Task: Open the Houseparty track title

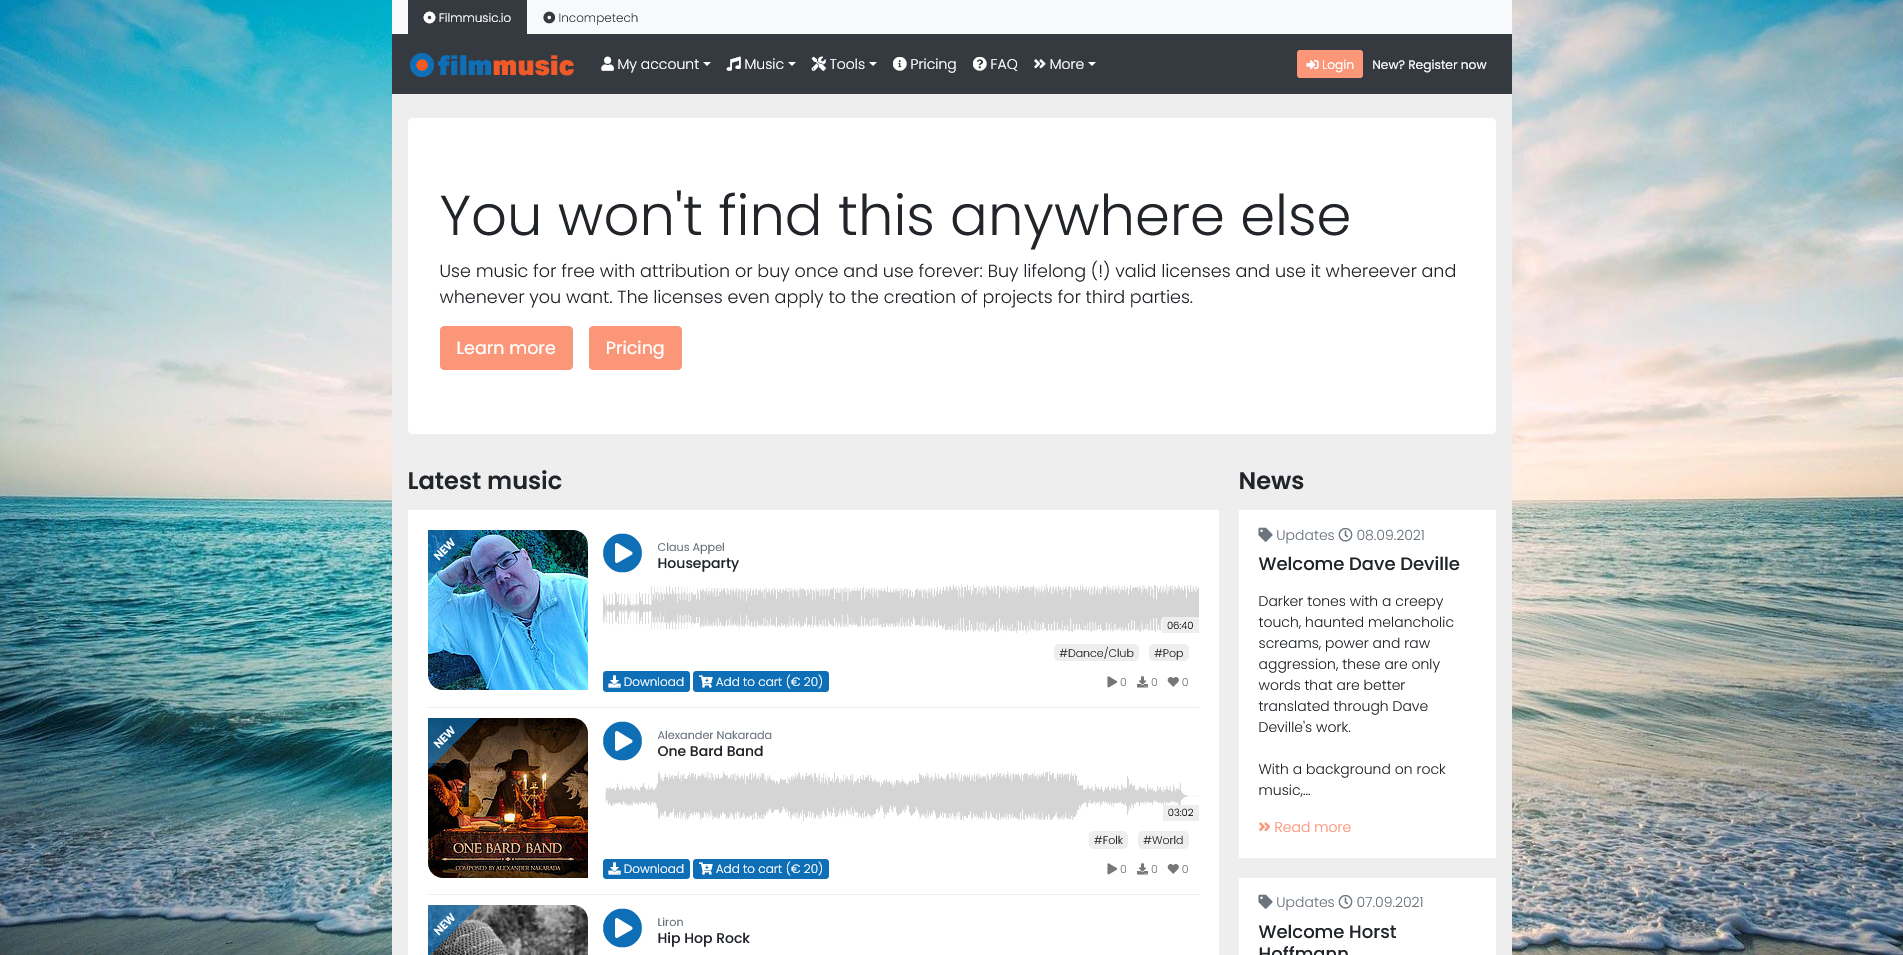Action: coord(698,563)
